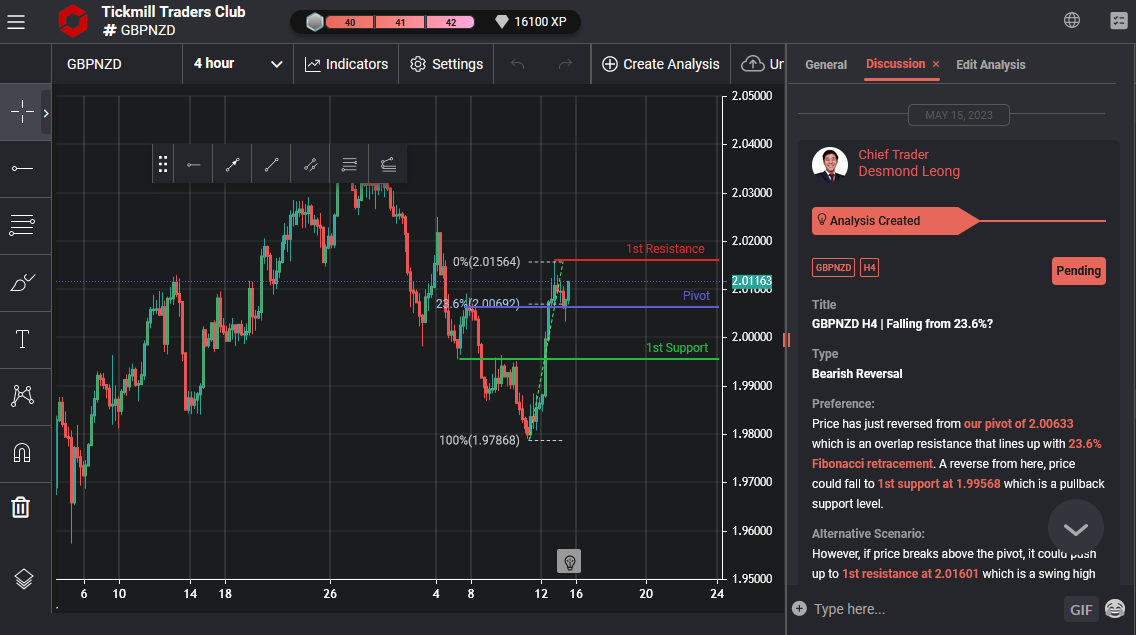Select the pattern tool in sidebar

point(22,395)
